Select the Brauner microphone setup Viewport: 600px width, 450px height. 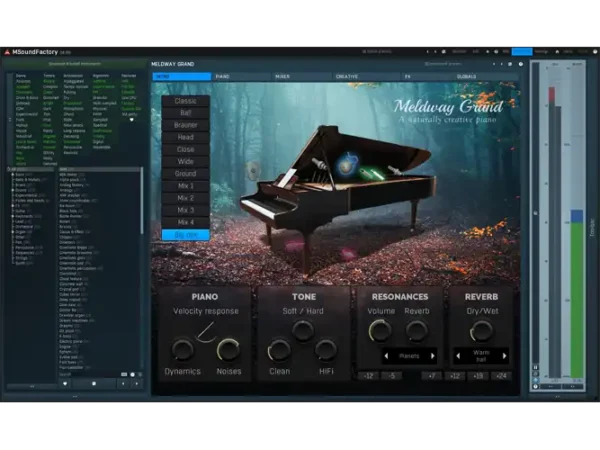(186, 125)
